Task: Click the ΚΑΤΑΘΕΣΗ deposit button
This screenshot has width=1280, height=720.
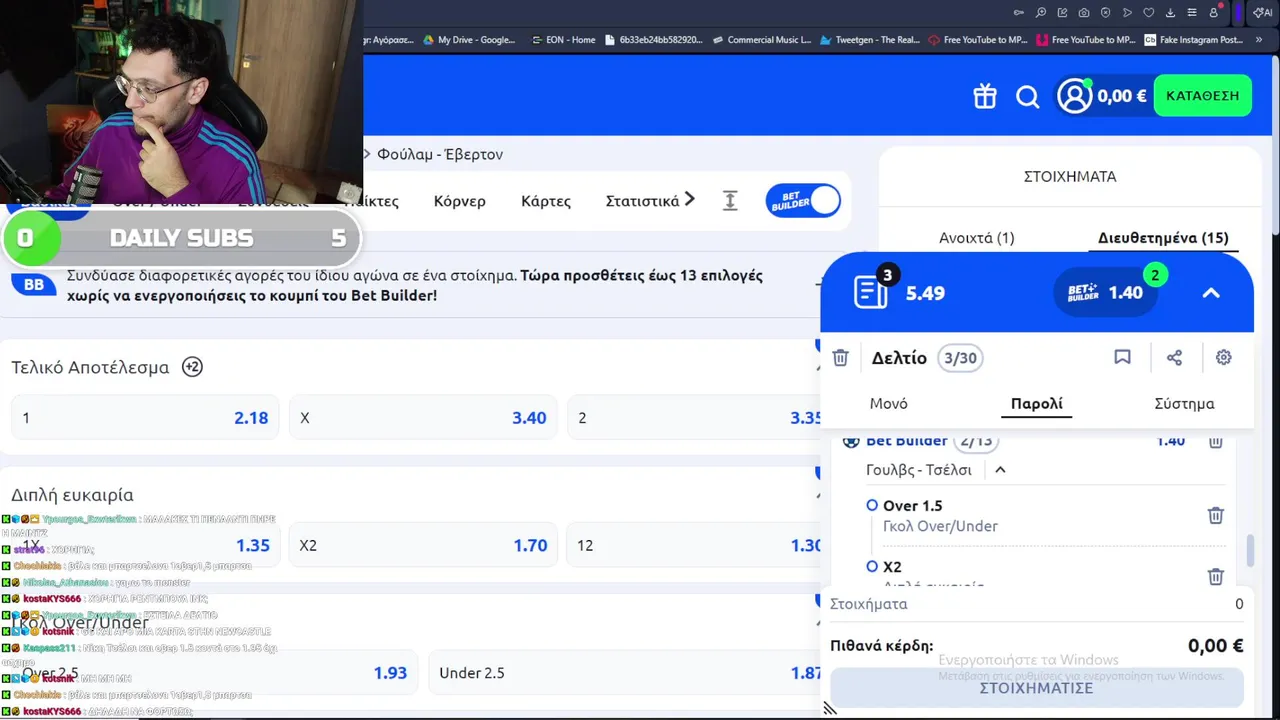Action: pyautogui.click(x=1202, y=96)
